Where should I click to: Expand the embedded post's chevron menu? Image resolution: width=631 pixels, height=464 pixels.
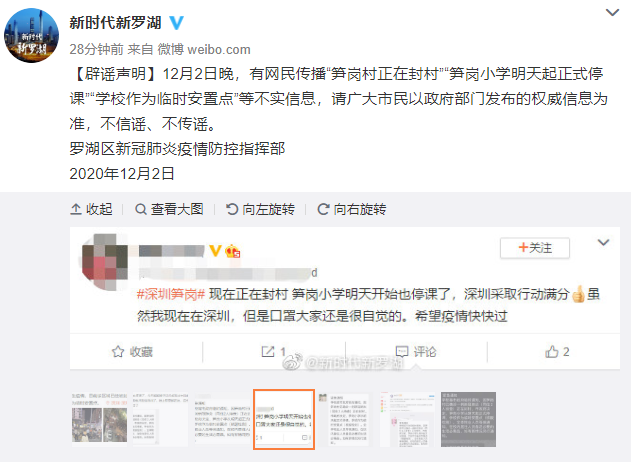click(x=603, y=243)
